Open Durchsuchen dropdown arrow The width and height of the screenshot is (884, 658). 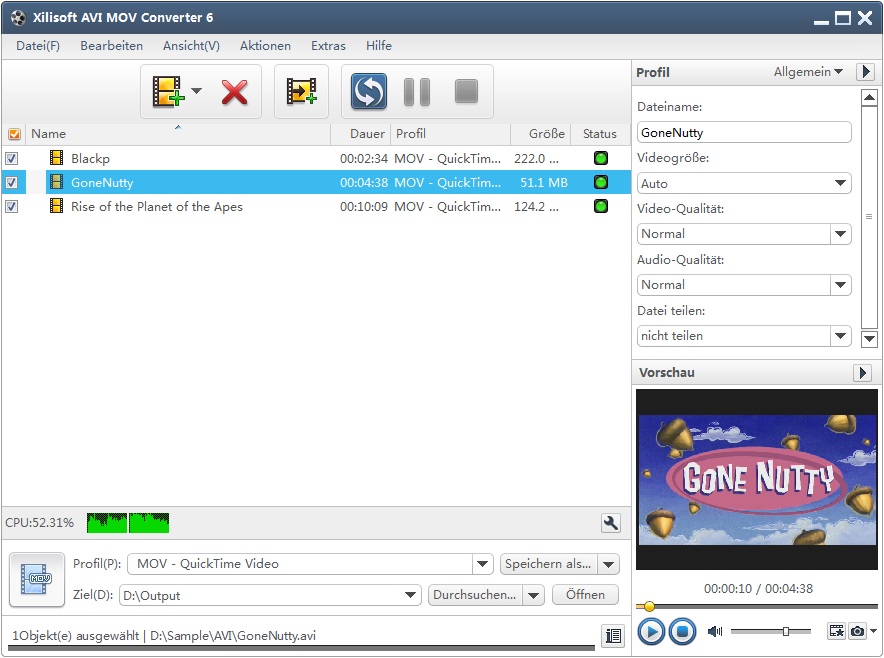534,595
